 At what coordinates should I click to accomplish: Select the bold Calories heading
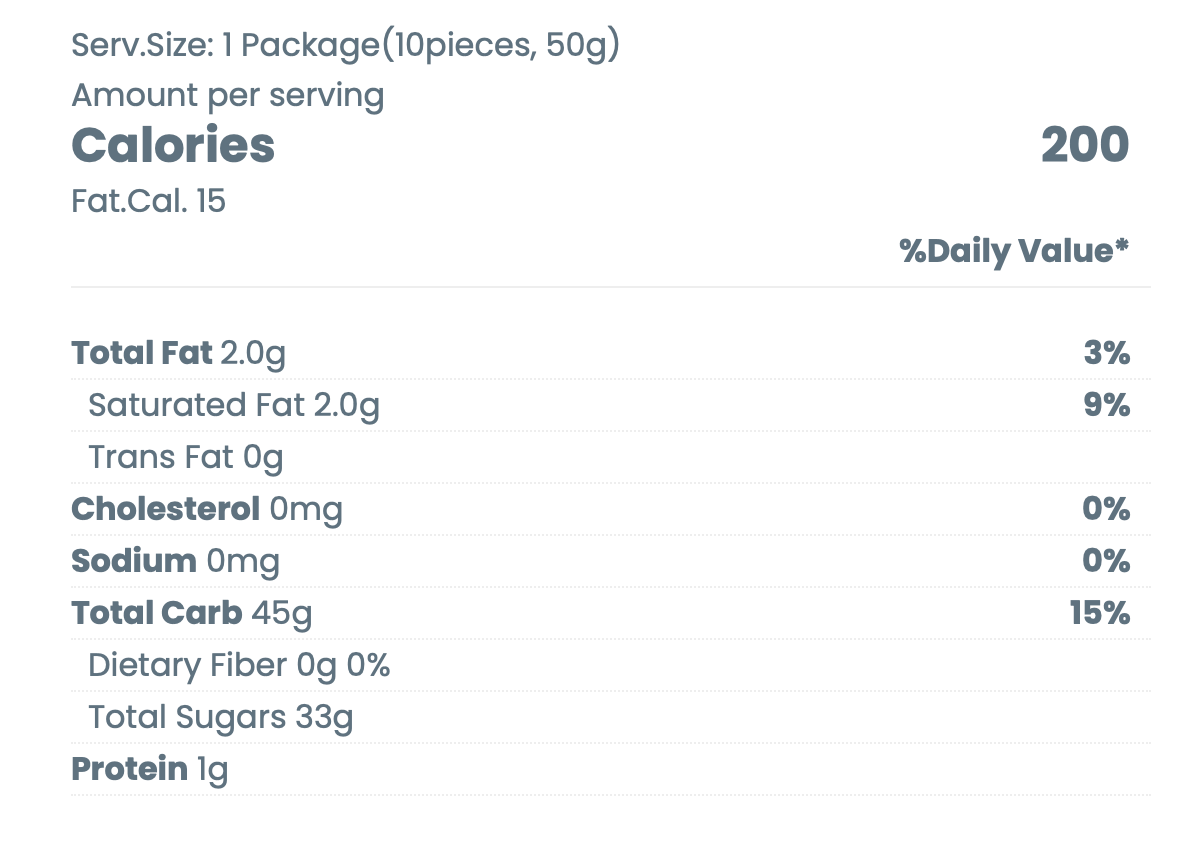coord(173,146)
